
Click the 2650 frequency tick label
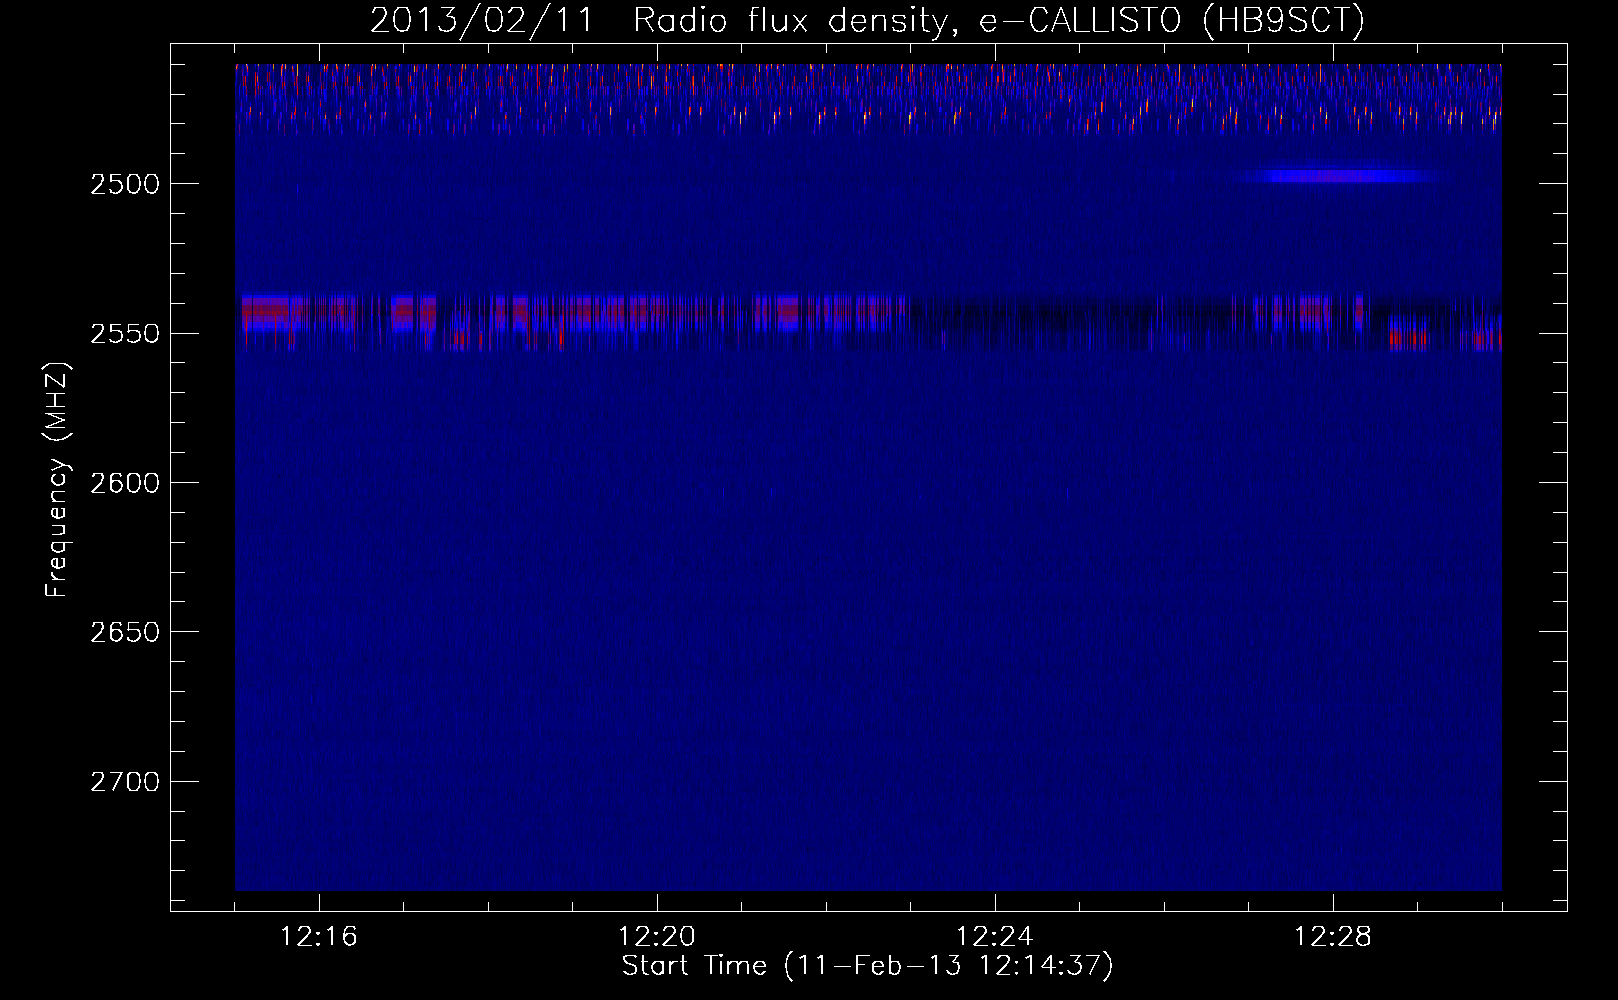tap(126, 632)
